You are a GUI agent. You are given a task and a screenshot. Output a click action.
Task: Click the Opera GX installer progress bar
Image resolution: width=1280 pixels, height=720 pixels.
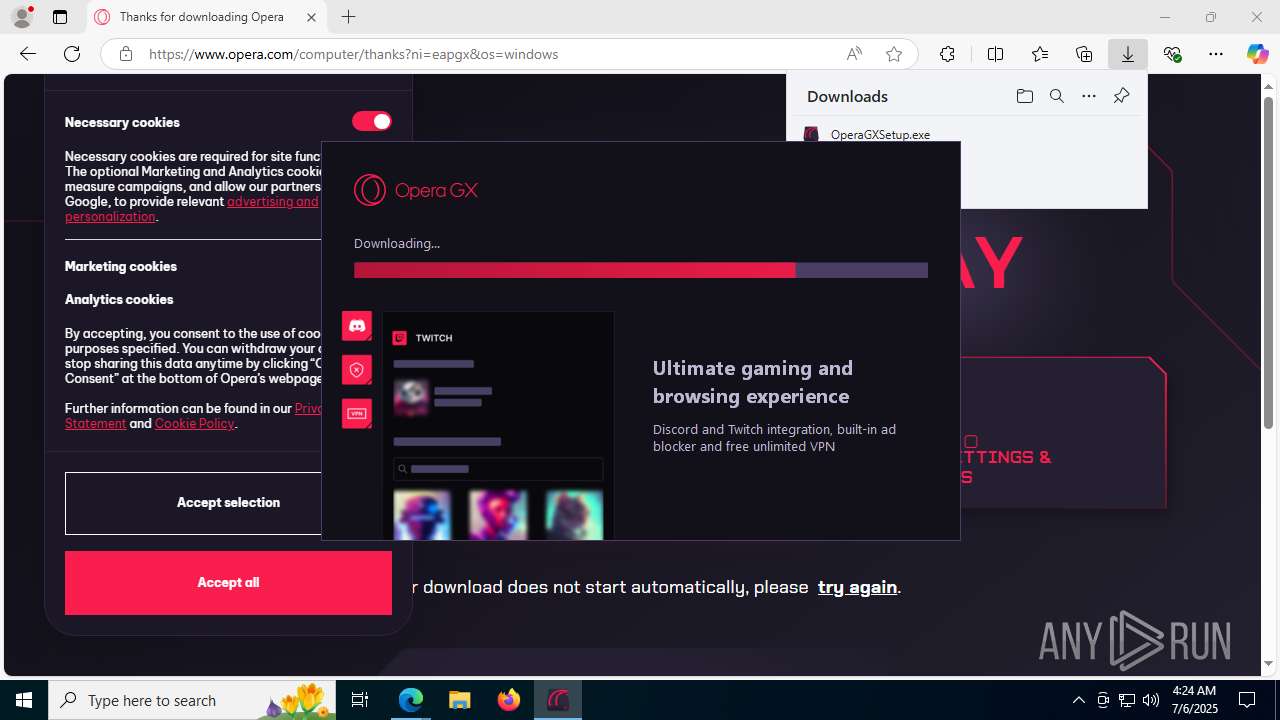640,270
